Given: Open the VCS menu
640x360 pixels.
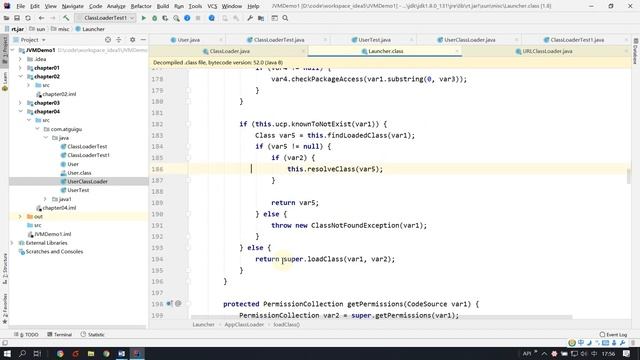Looking at the screenshot, I should (212, 6).
